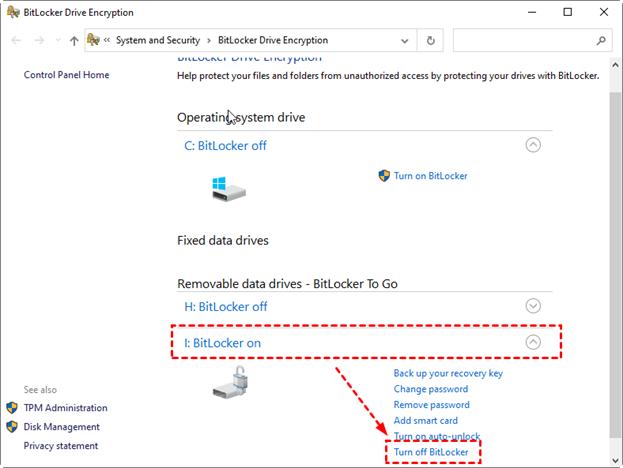Click Change password link
The height and width of the screenshot is (468, 623).
click(x=430, y=389)
